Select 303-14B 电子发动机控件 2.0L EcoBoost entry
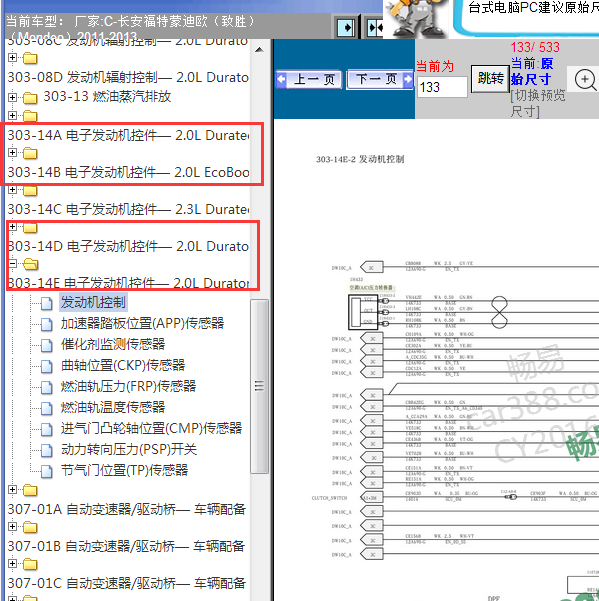The height and width of the screenshot is (601, 599). [x=128, y=172]
